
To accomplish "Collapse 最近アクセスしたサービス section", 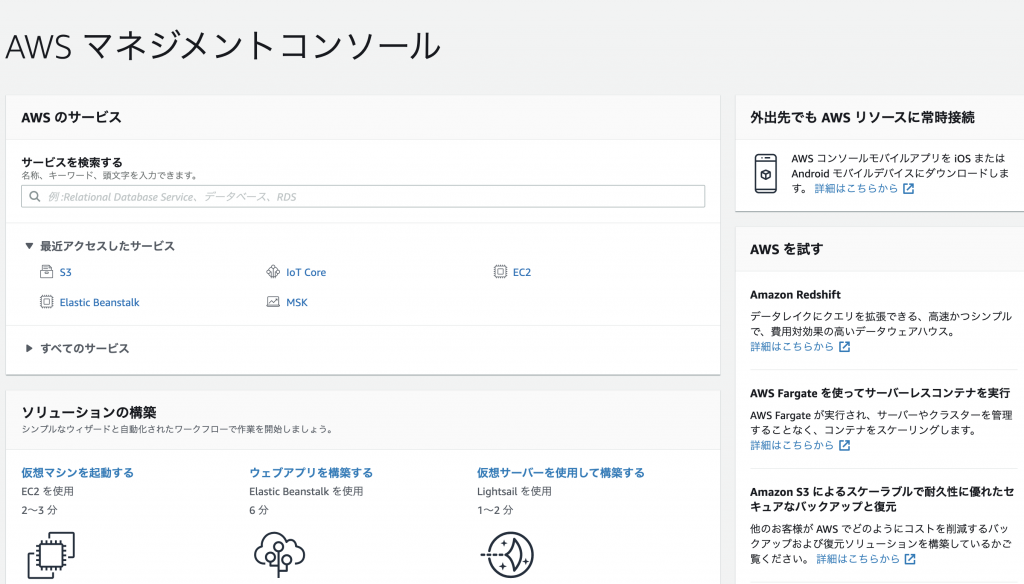I will coord(29,246).
